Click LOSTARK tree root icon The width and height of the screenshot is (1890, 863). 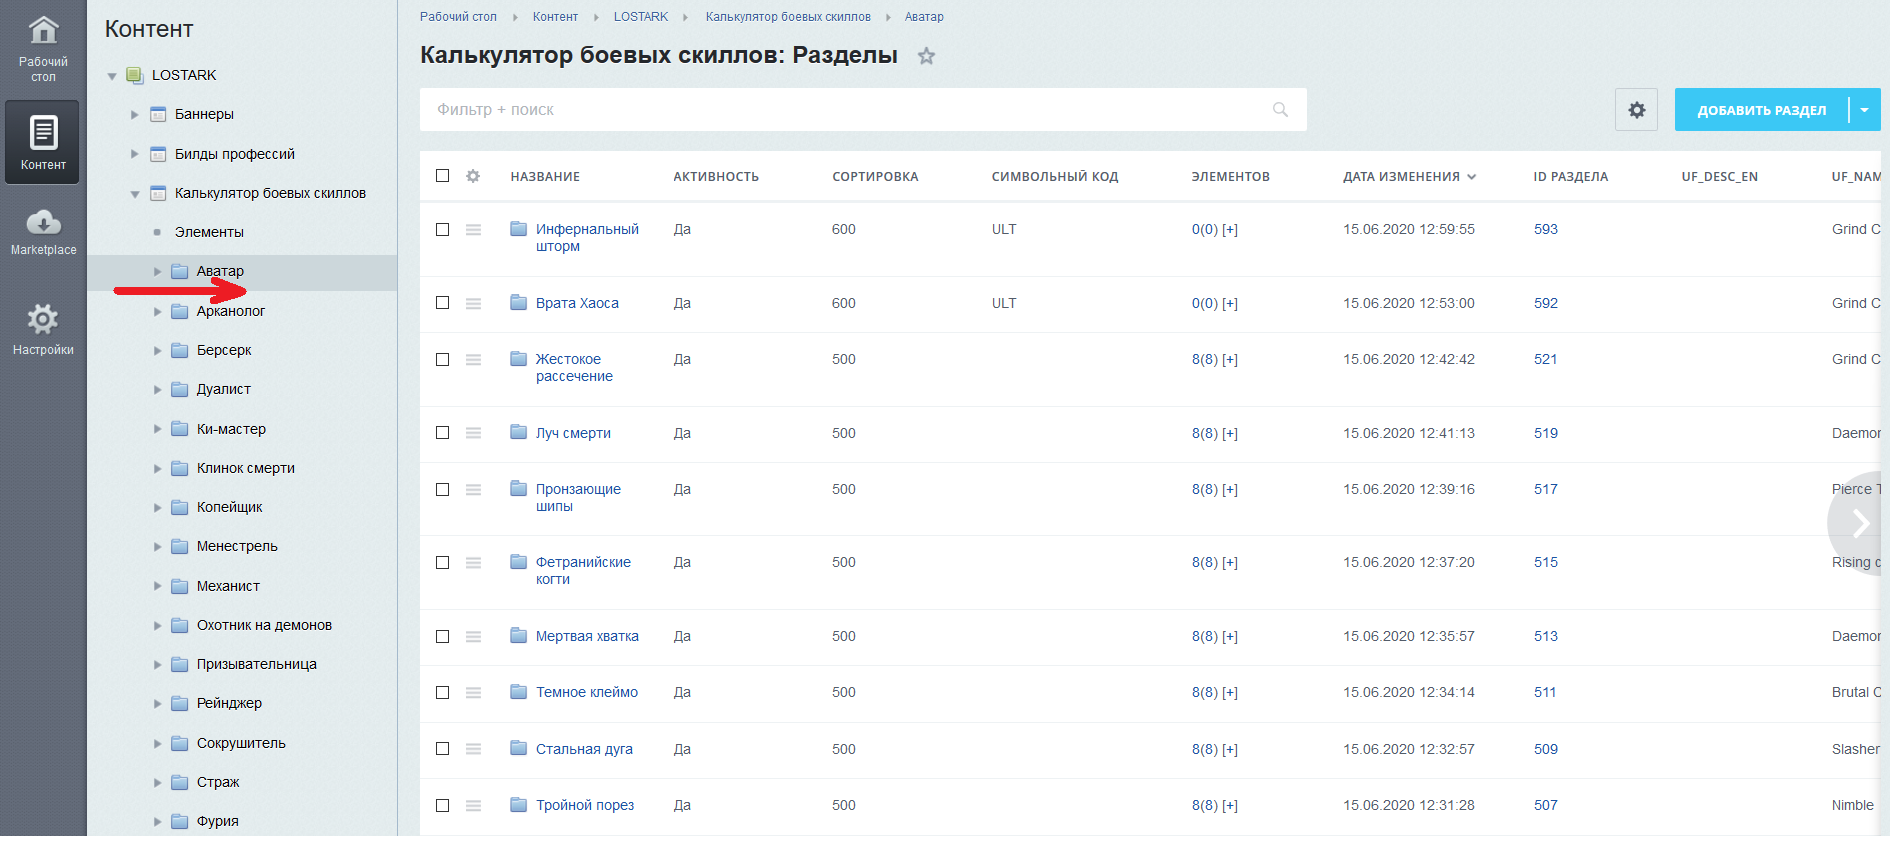click(x=135, y=75)
